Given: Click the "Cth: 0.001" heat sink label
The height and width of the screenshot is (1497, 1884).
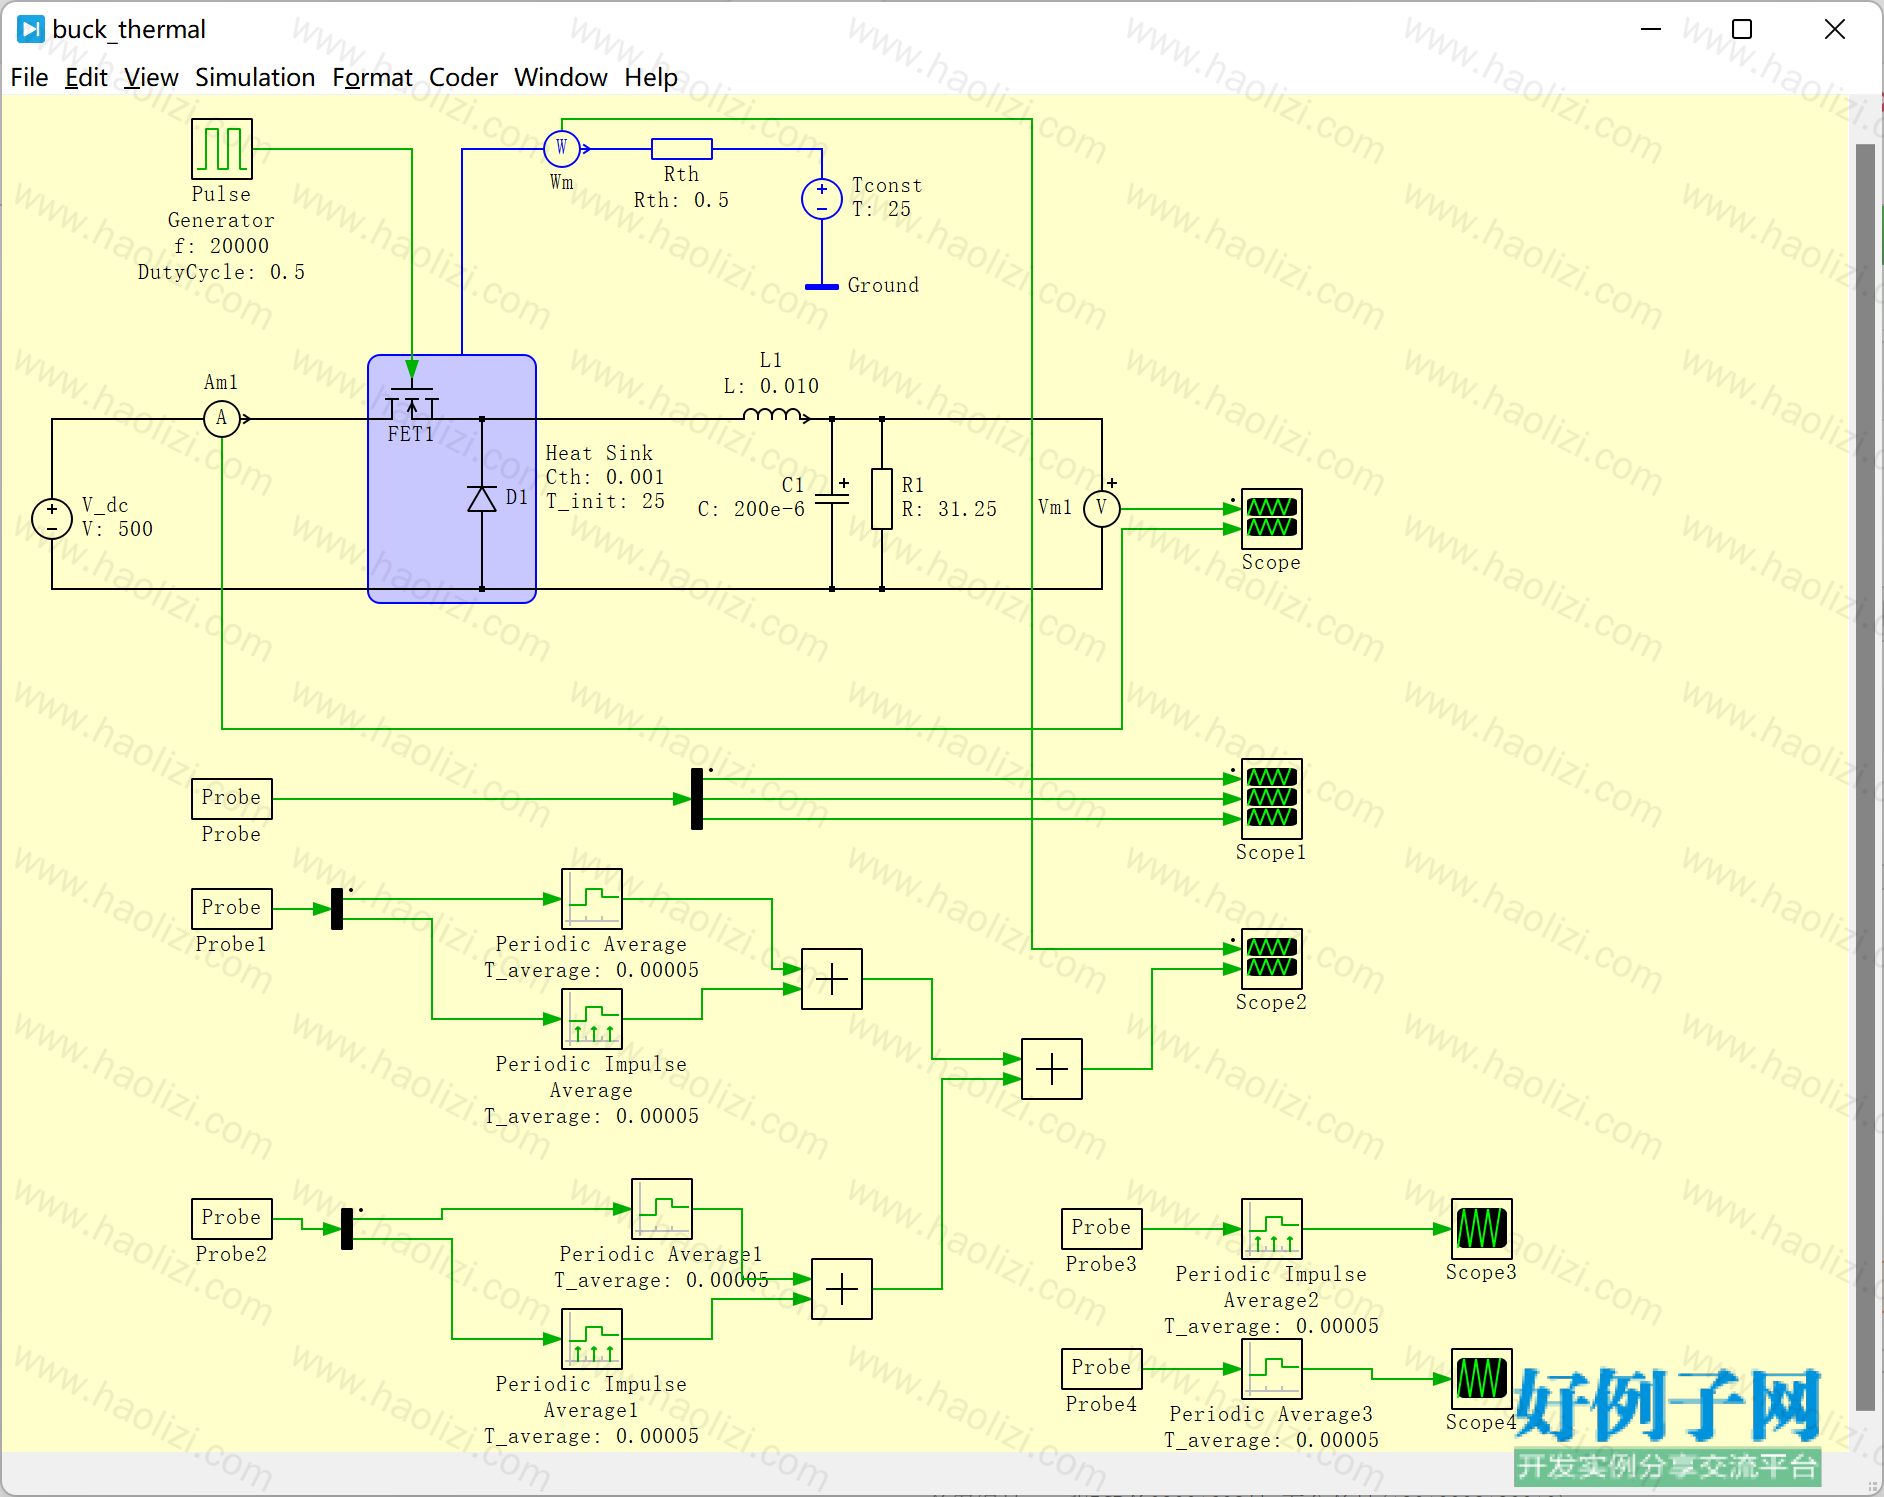Looking at the screenshot, I should coord(605,477).
